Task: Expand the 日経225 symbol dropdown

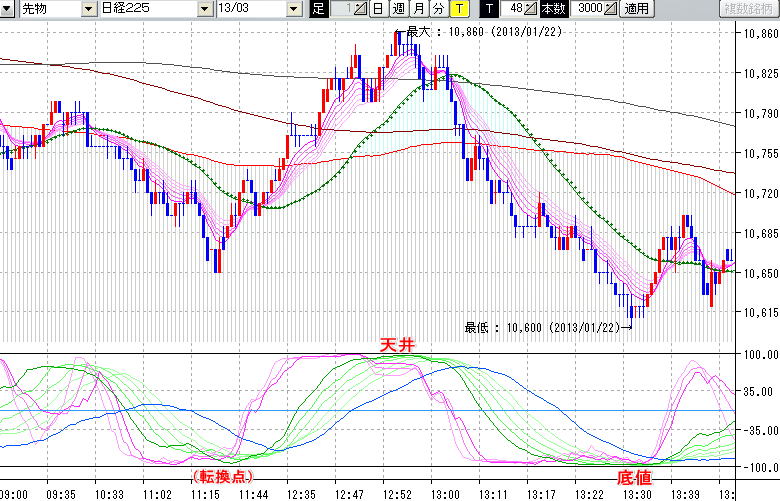Action: click(x=205, y=9)
